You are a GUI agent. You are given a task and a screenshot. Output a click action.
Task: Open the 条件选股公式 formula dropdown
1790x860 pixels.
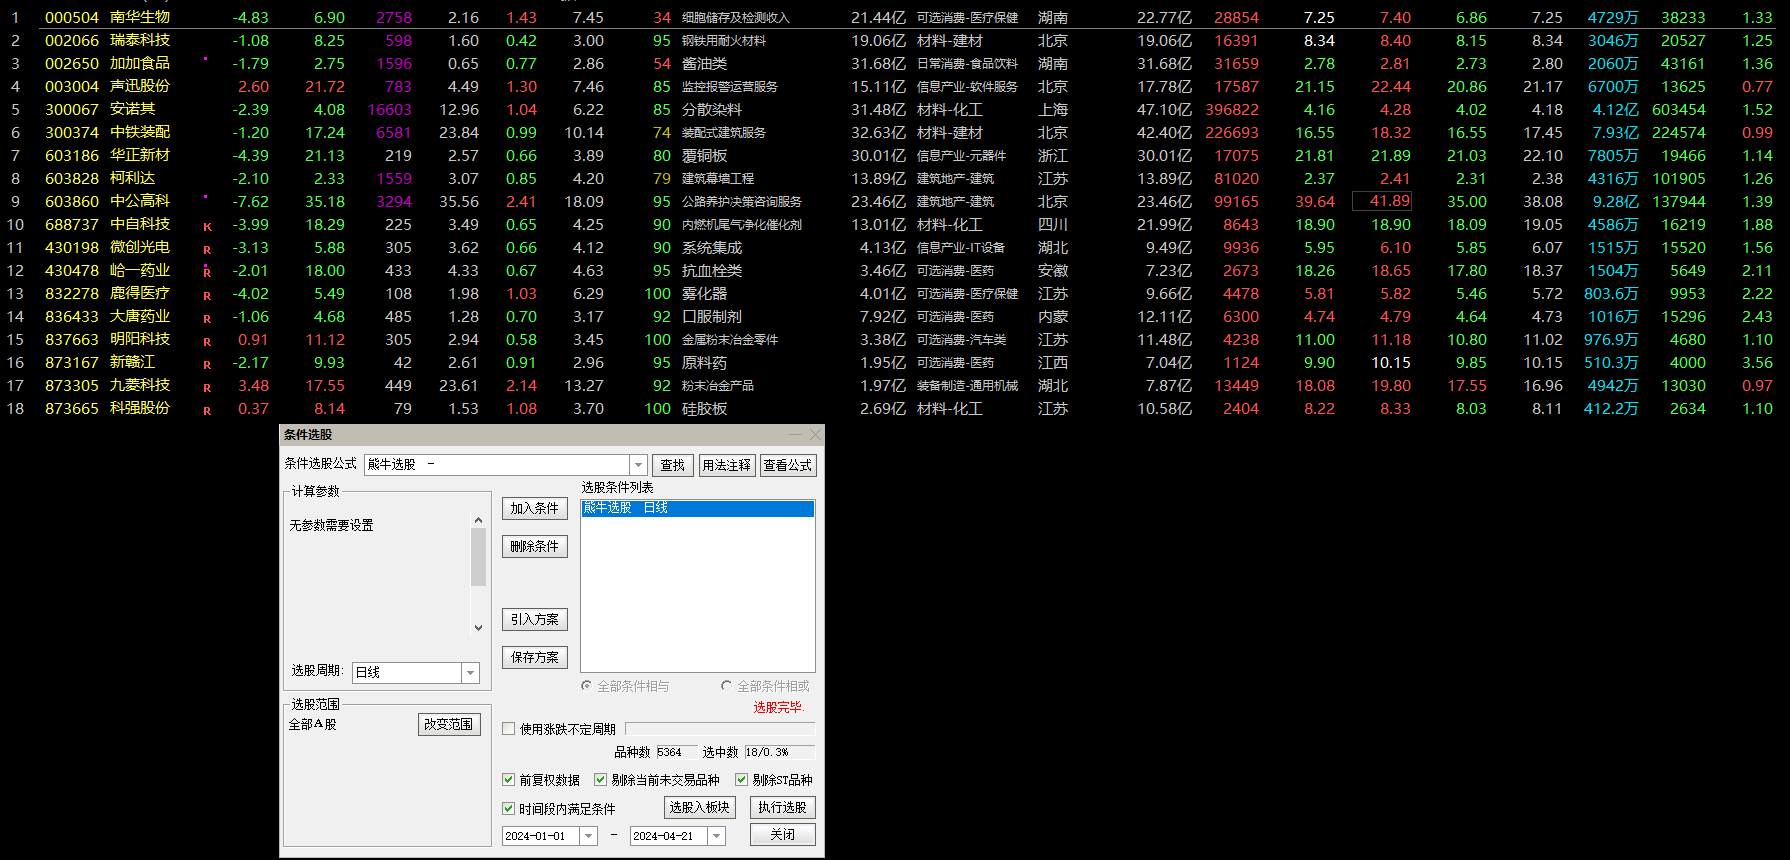pyautogui.click(x=638, y=465)
